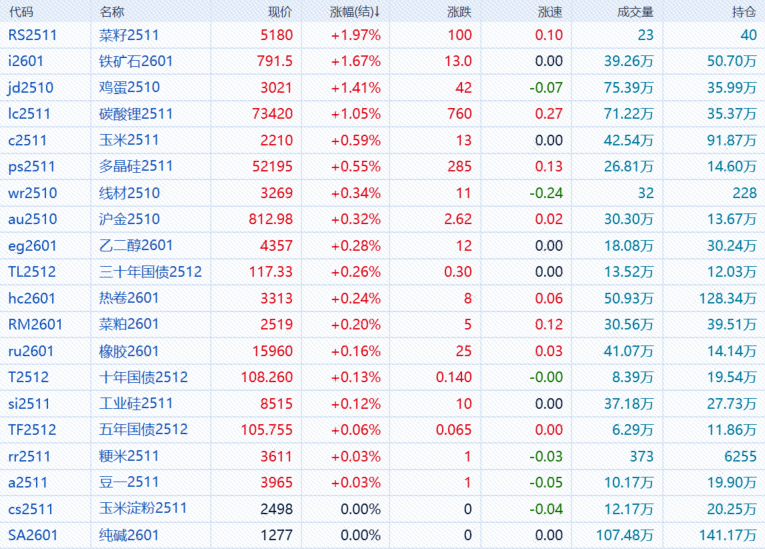Open the 菜籽2511 contract name
This screenshot has width=765, height=549.
click(x=129, y=35)
